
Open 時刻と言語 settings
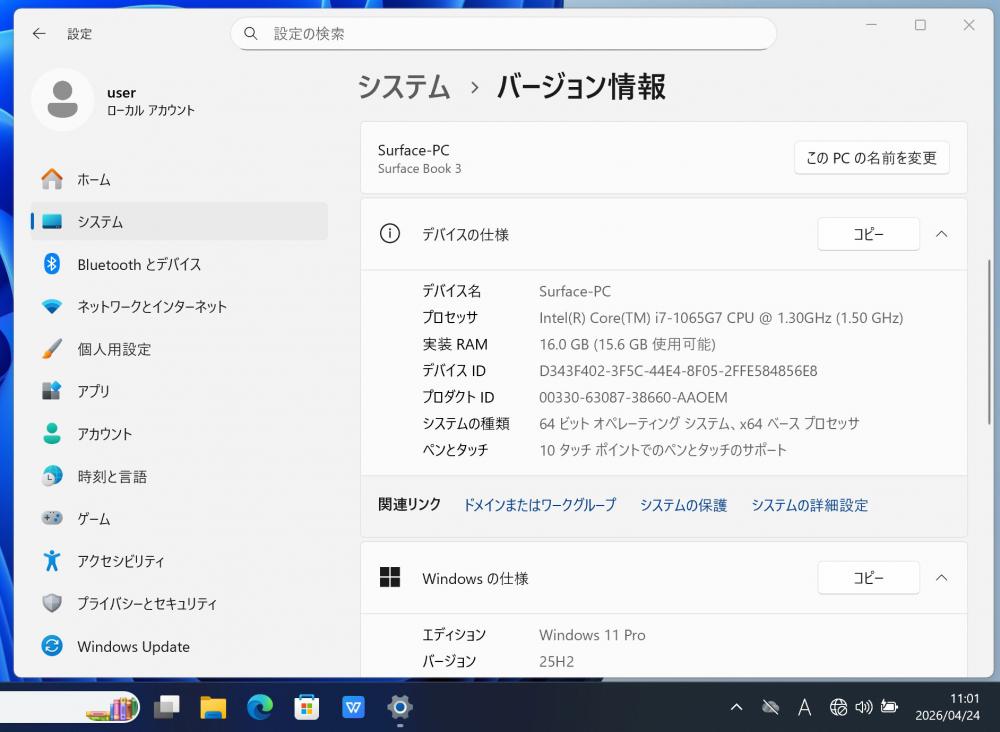pyautogui.click(x=112, y=477)
